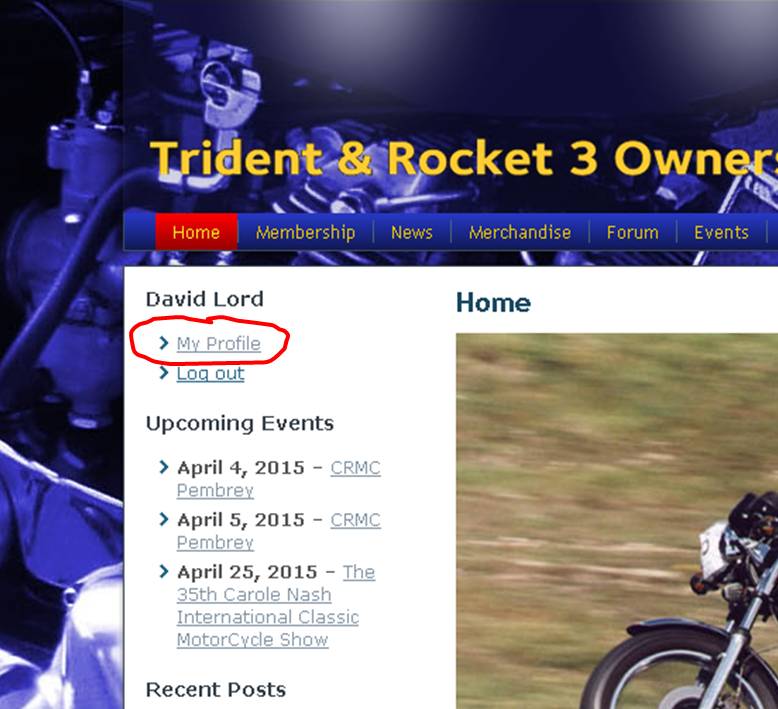Click the chevron beside My Profile
The image size is (778, 709).
pos(164,343)
